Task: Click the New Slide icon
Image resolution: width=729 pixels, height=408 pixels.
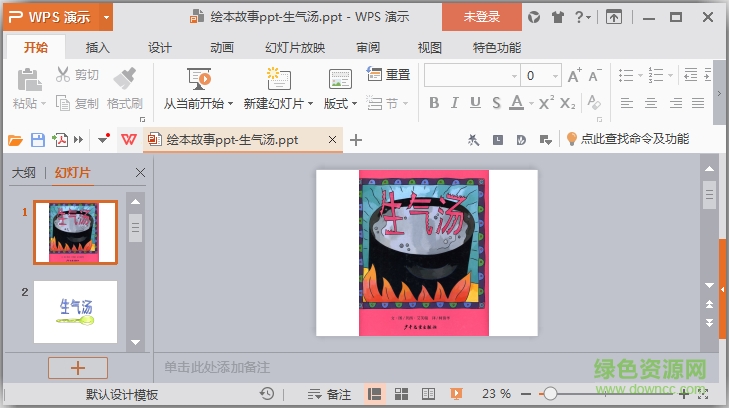Action: coord(278,79)
